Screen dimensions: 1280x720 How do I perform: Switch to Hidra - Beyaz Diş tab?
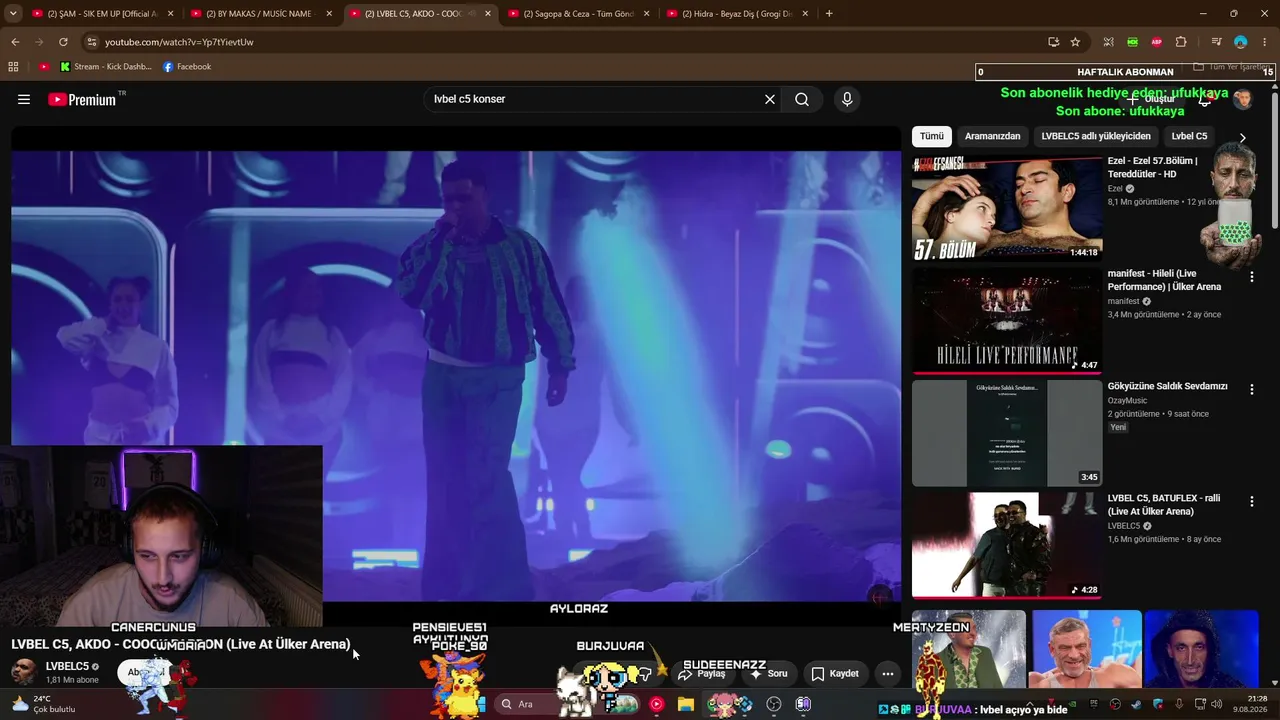[738, 14]
